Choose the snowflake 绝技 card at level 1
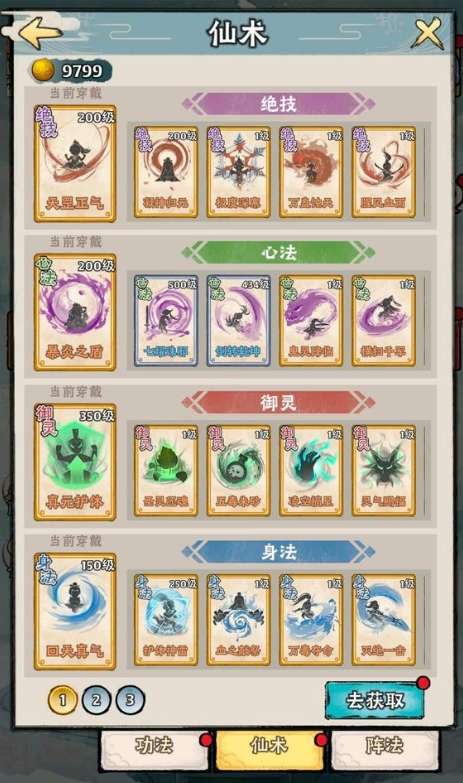The image size is (463, 783). pos(238,172)
